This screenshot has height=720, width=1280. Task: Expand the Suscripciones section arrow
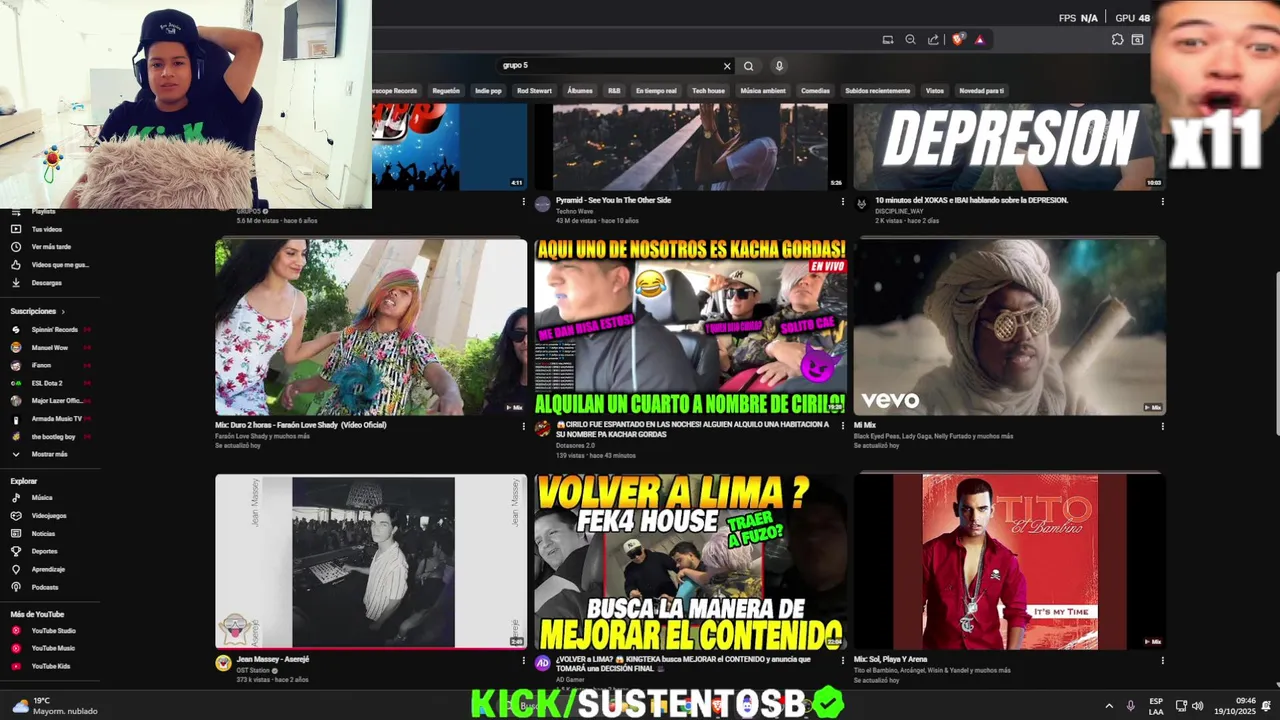pyautogui.click(x=63, y=311)
